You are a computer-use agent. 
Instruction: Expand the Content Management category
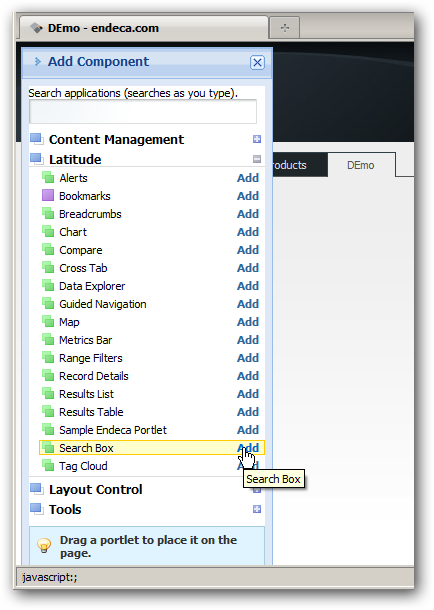coord(257,139)
